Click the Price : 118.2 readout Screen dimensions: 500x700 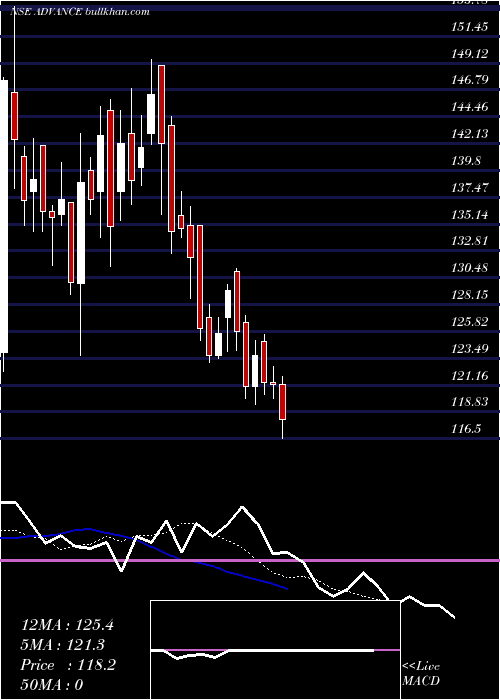point(68,665)
